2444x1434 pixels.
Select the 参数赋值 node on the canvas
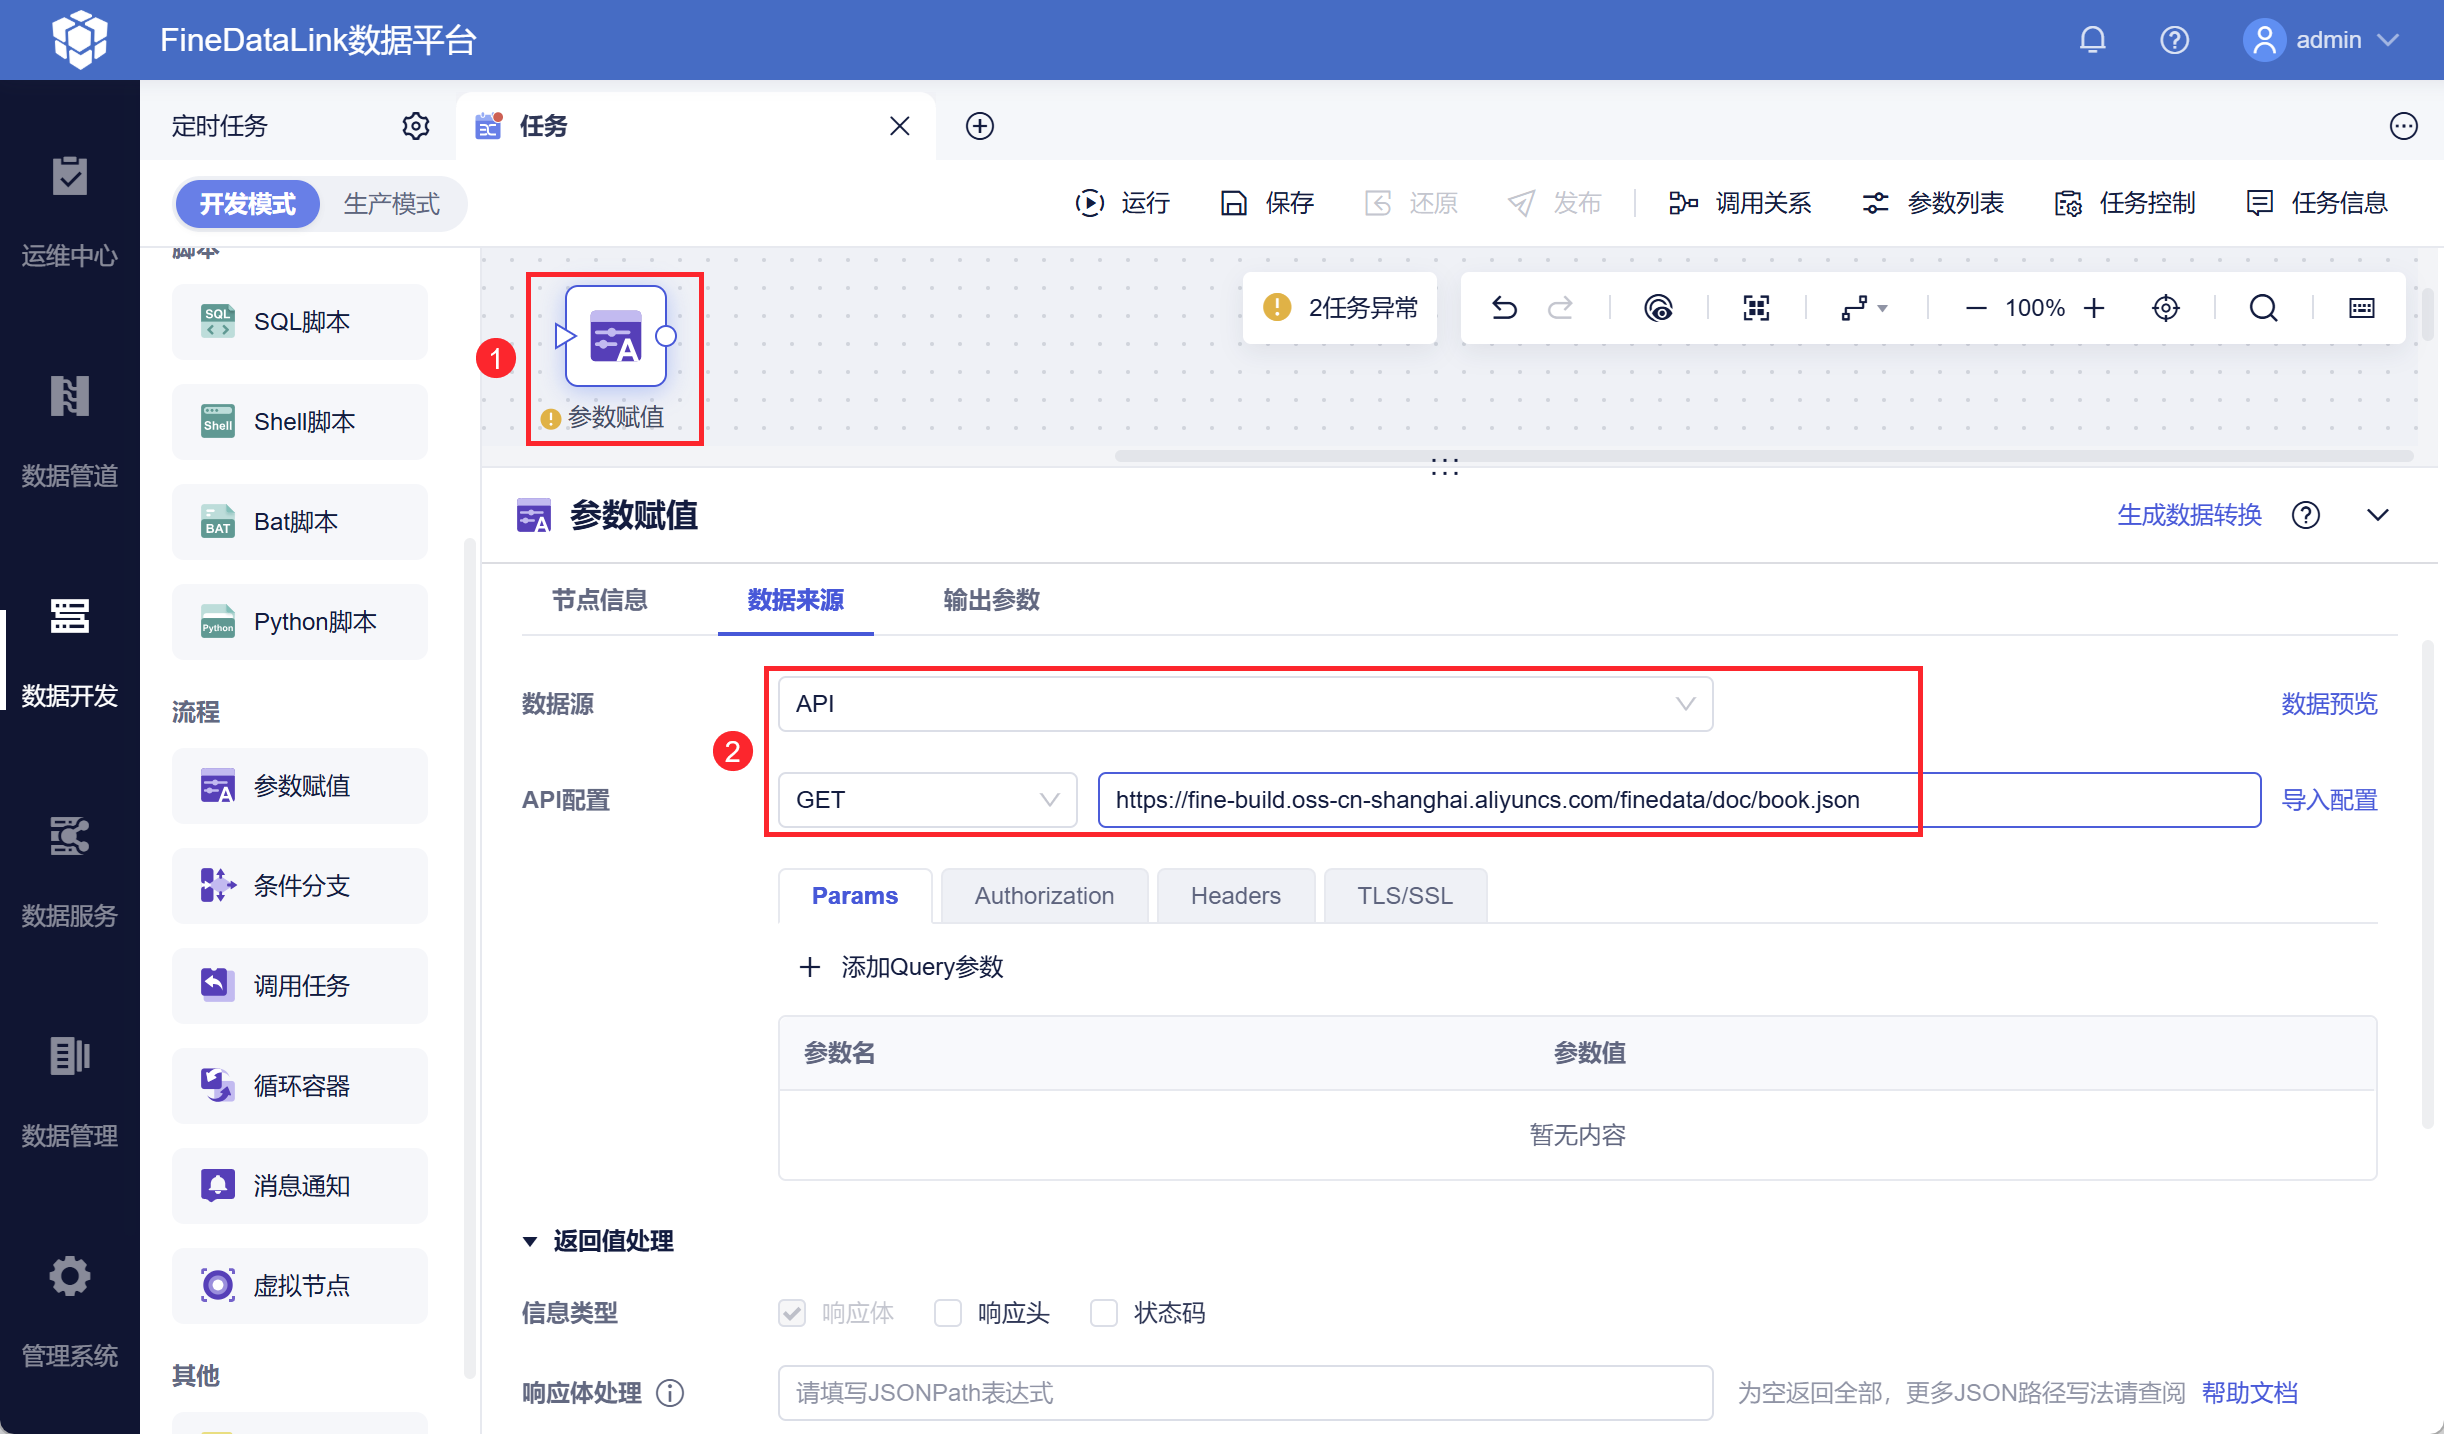(x=615, y=337)
